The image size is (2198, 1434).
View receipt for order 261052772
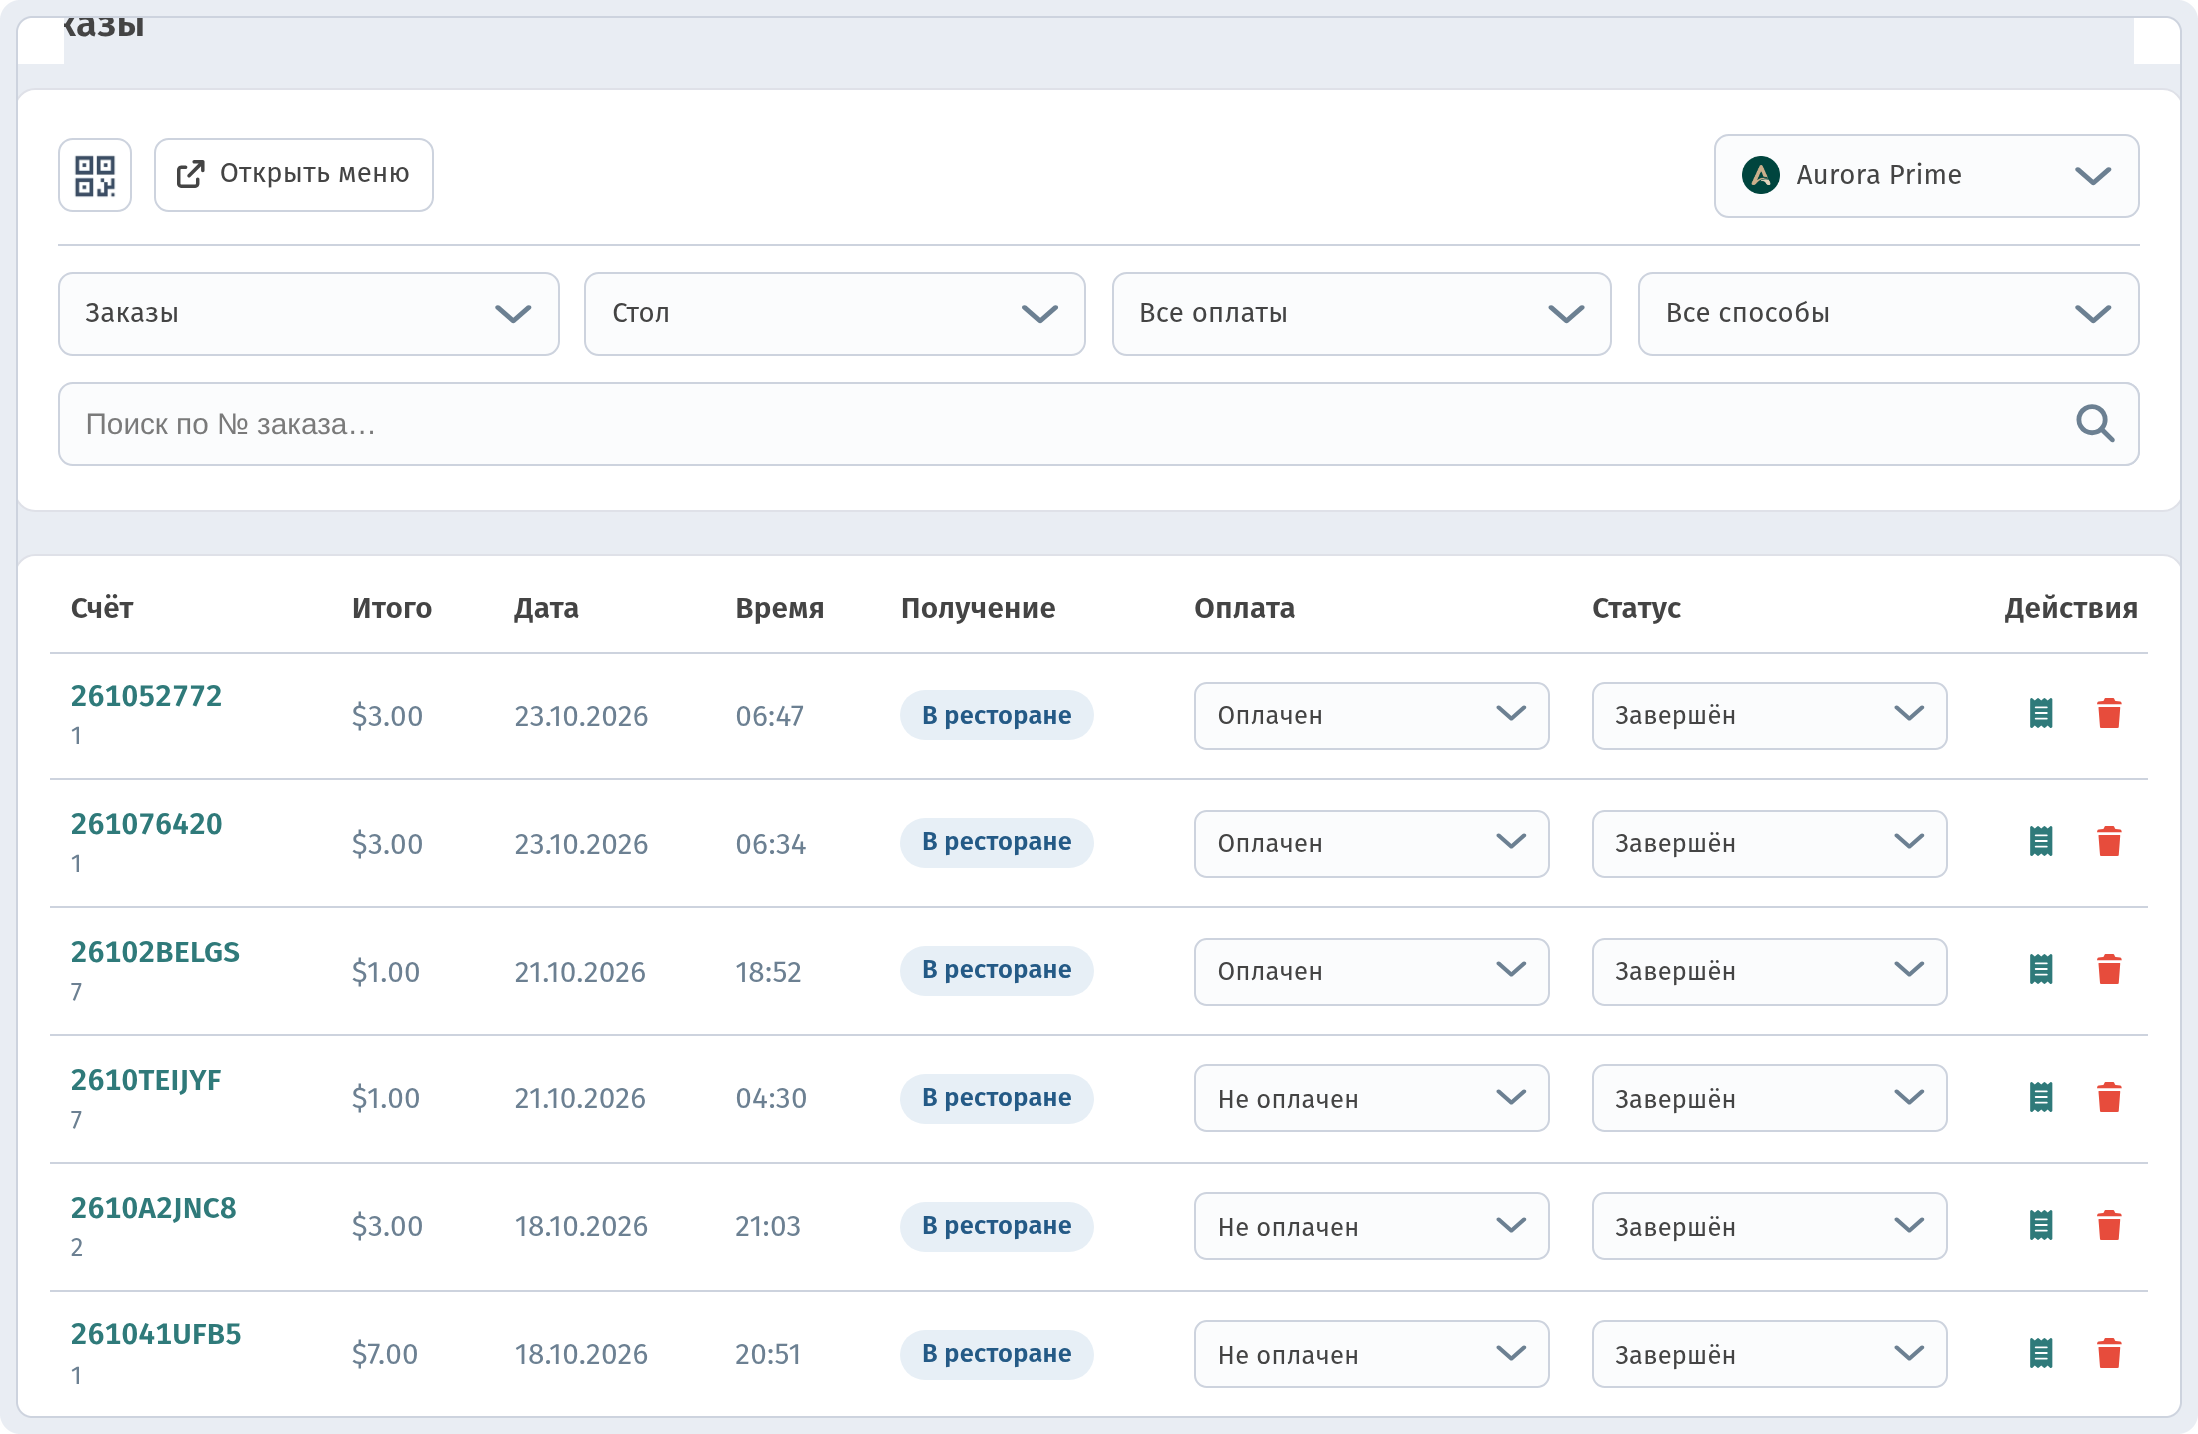pos(2041,714)
